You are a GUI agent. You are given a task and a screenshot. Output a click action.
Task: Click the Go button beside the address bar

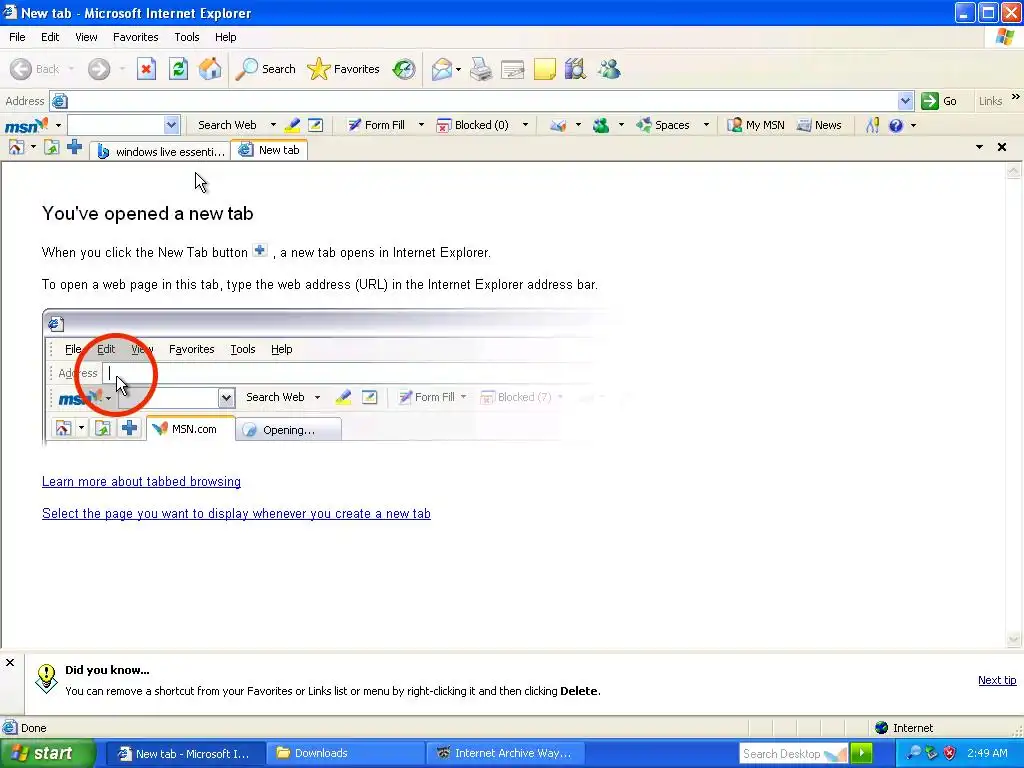point(939,101)
